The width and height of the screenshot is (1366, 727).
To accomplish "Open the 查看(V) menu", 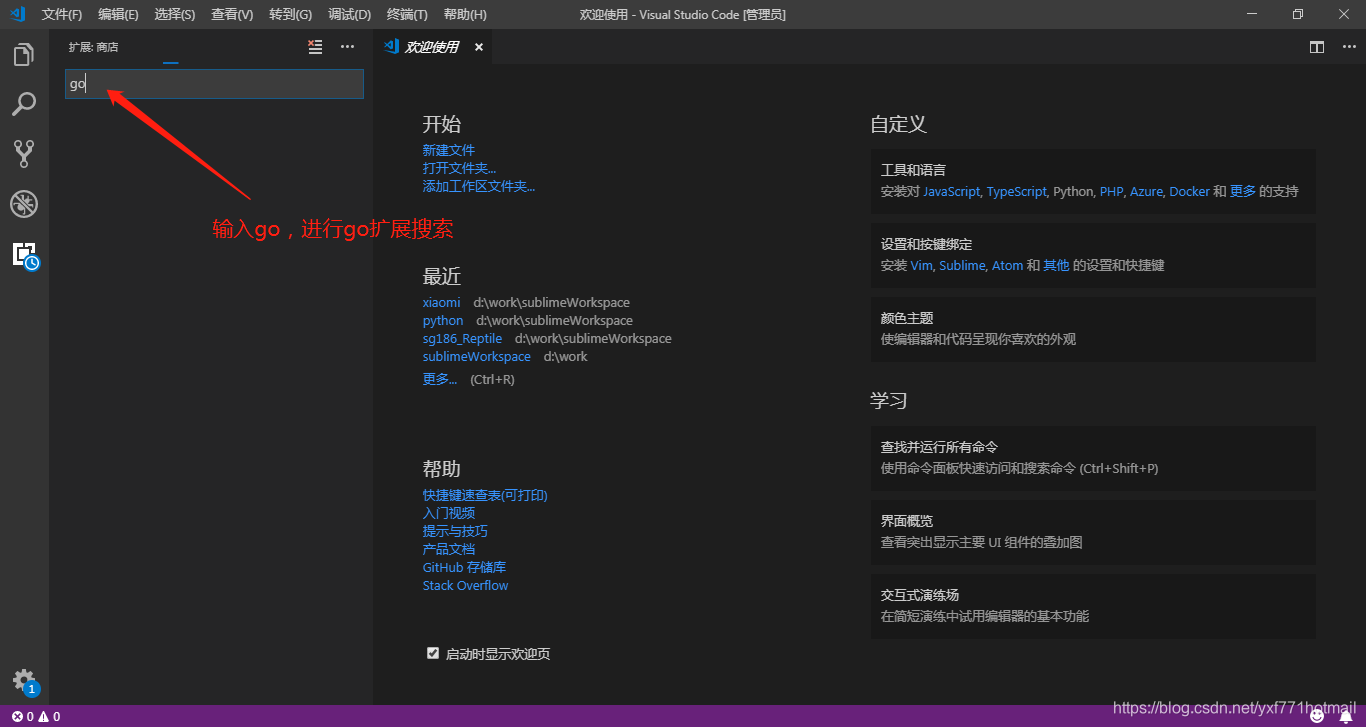I will tap(232, 14).
